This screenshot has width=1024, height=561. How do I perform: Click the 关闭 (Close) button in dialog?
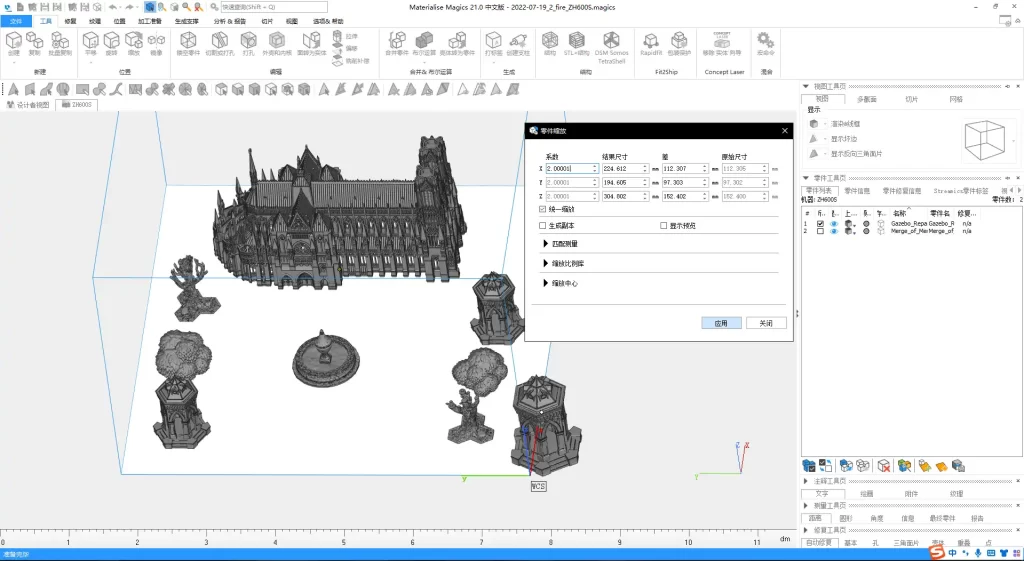pos(765,323)
